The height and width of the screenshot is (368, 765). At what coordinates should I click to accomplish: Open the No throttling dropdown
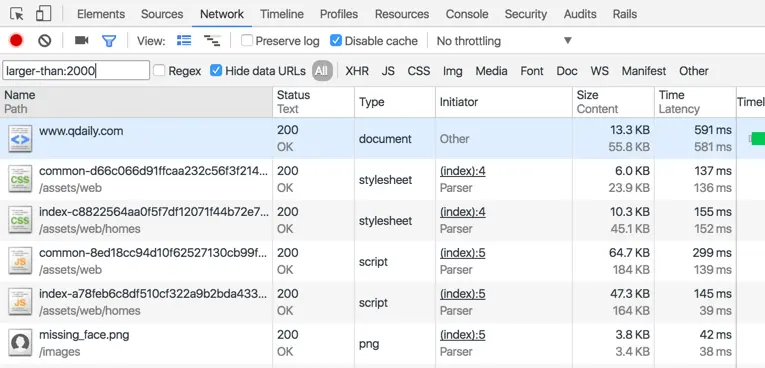[504, 41]
